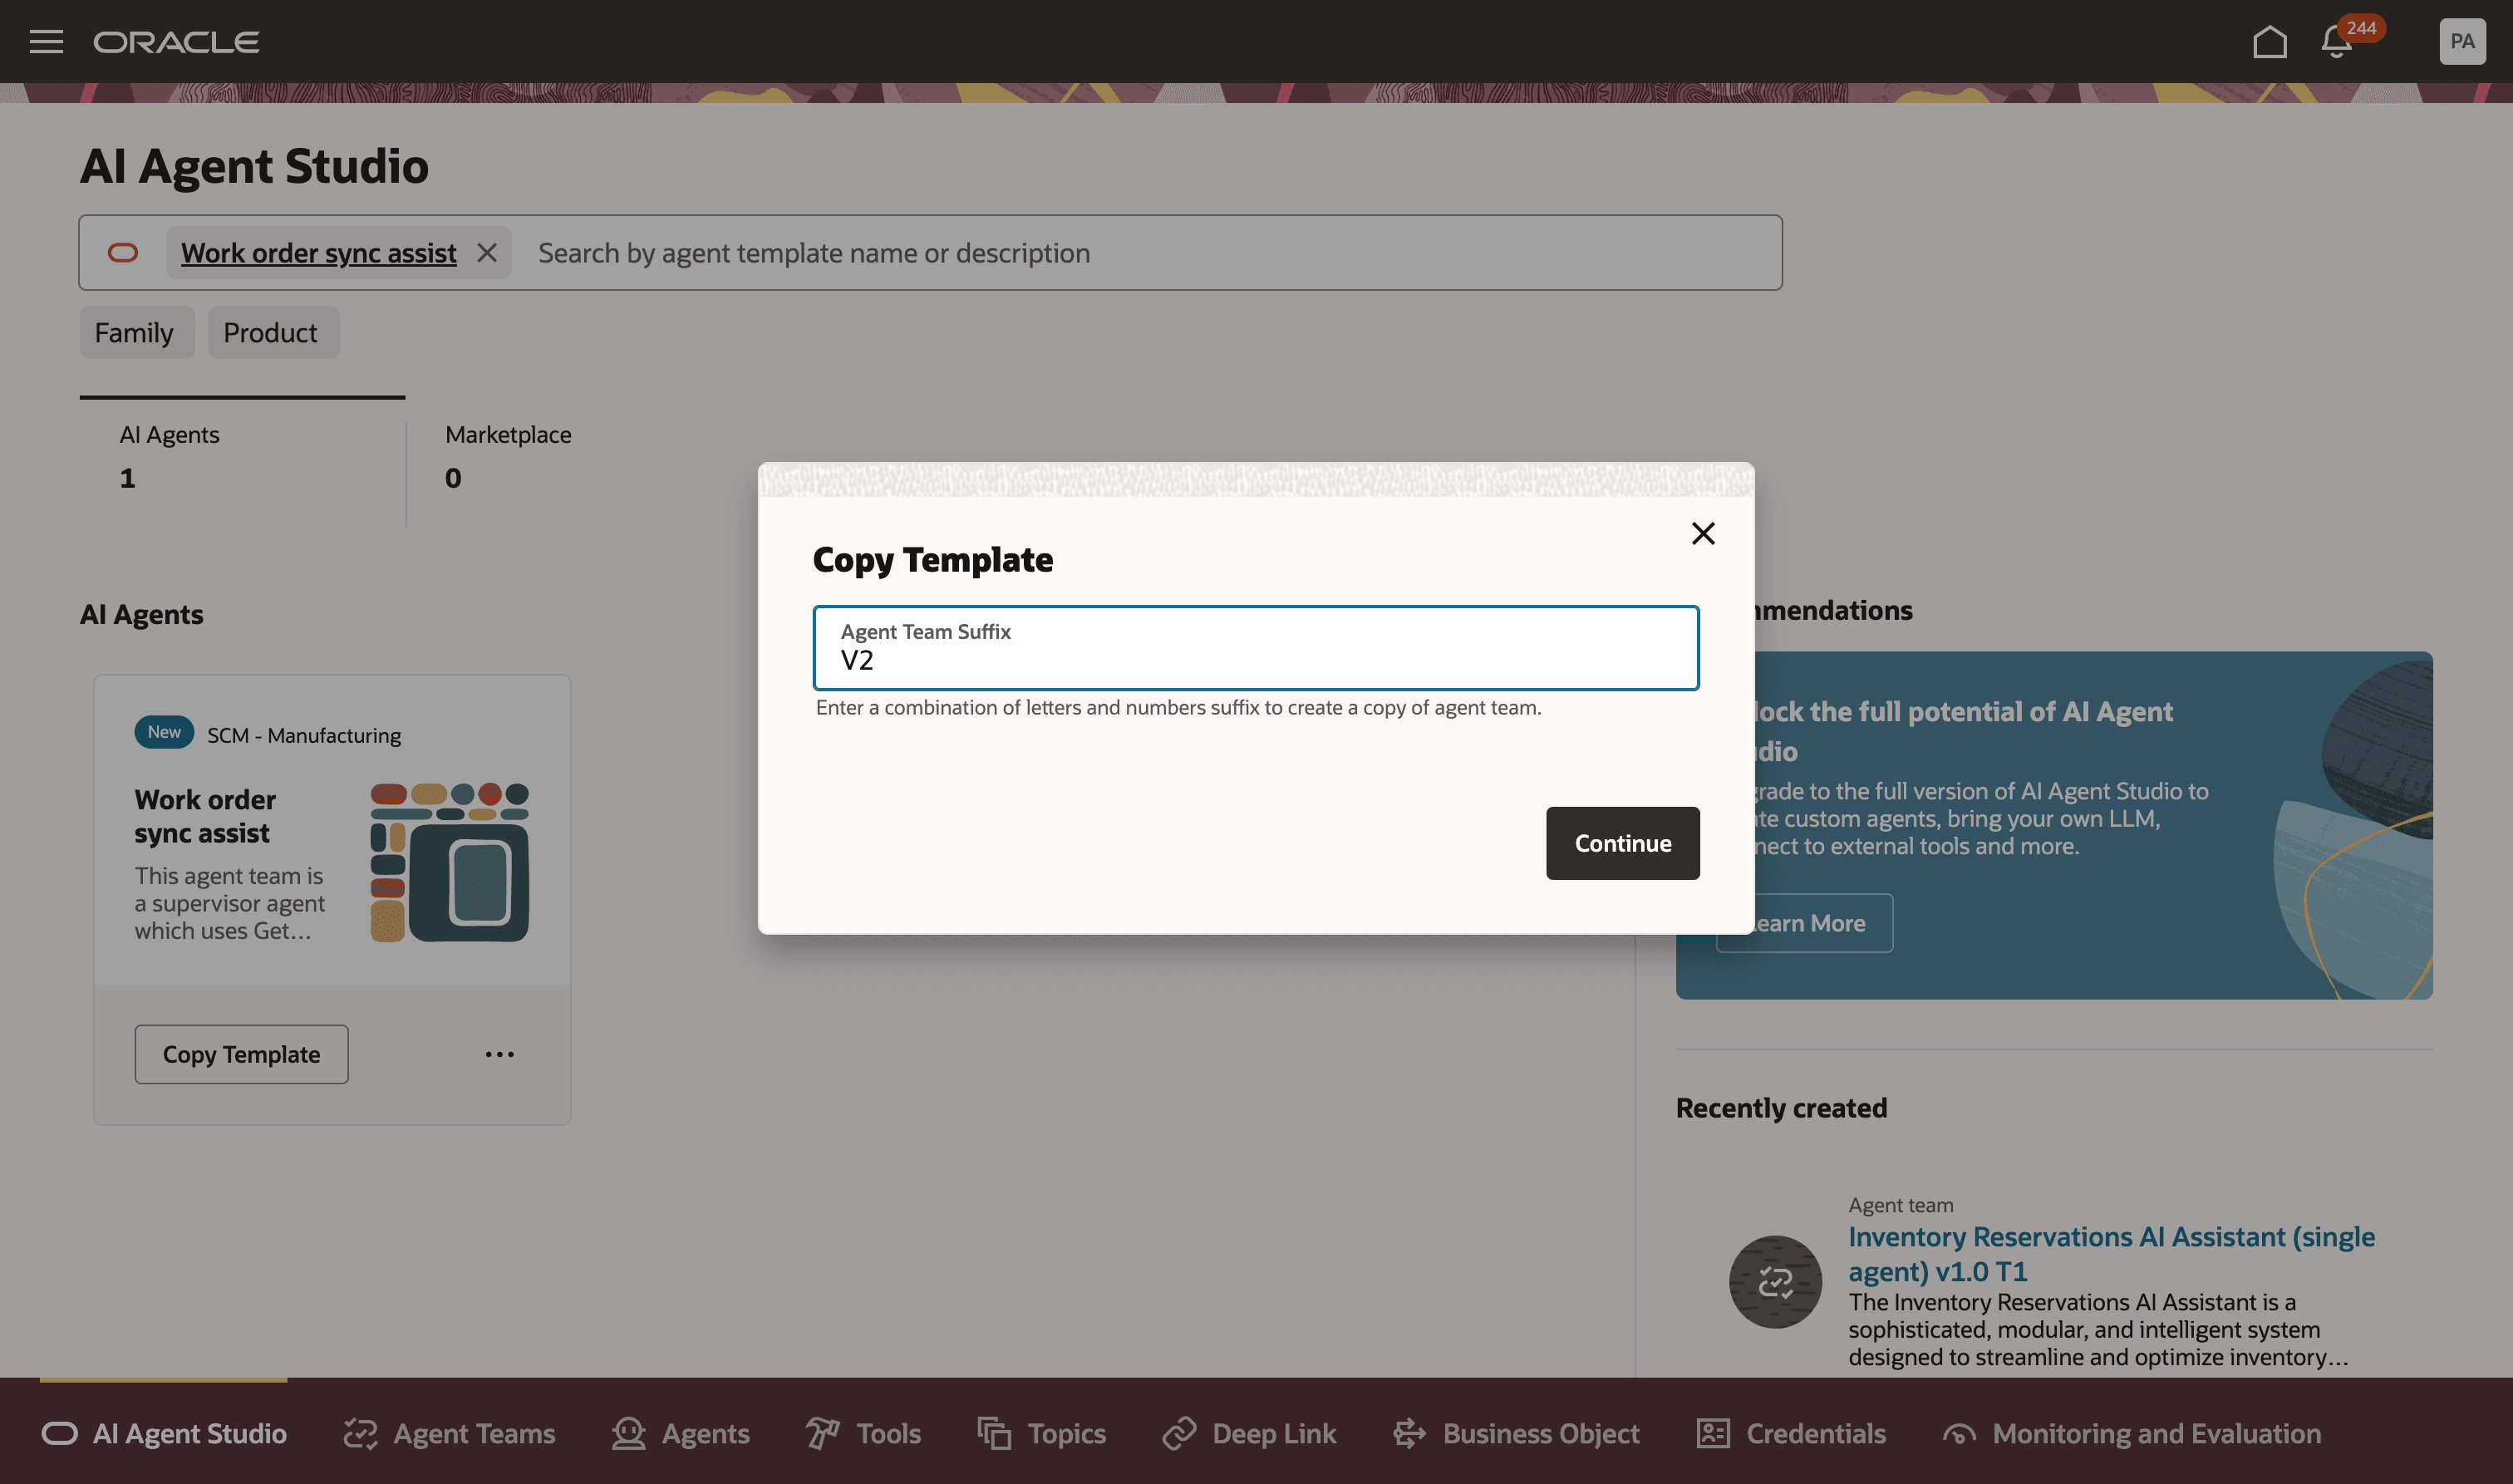Remove the Work order sync assist search chip
This screenshot has width=2513, height=1484.
[x=487, y=252]
